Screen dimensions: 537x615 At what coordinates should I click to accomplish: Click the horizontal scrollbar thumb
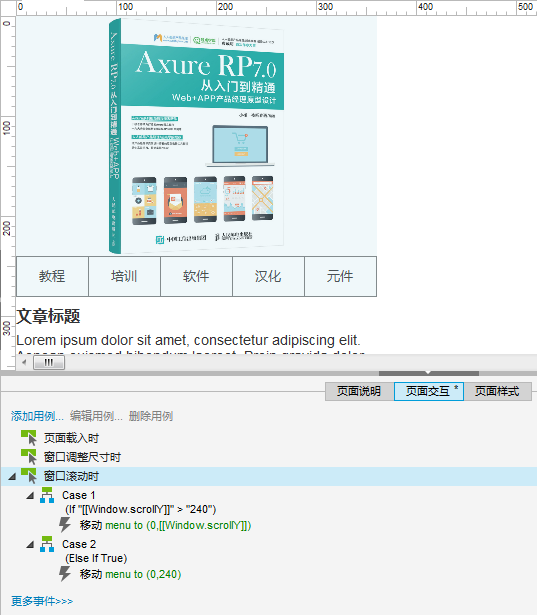tap(49, 362)
